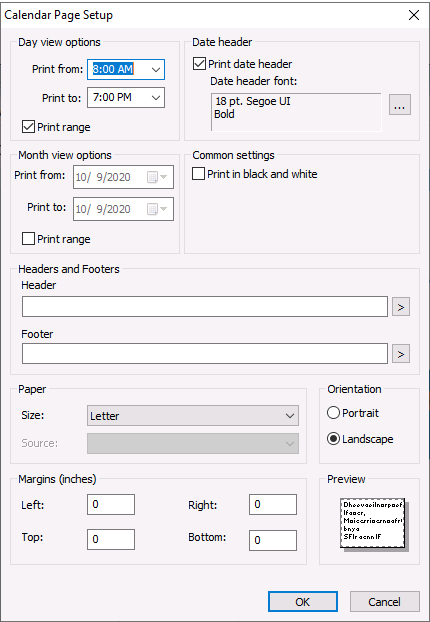Click the page layout Preview thumbnail
The height and width of the screenshot is (622, 430).
(374, 524)
